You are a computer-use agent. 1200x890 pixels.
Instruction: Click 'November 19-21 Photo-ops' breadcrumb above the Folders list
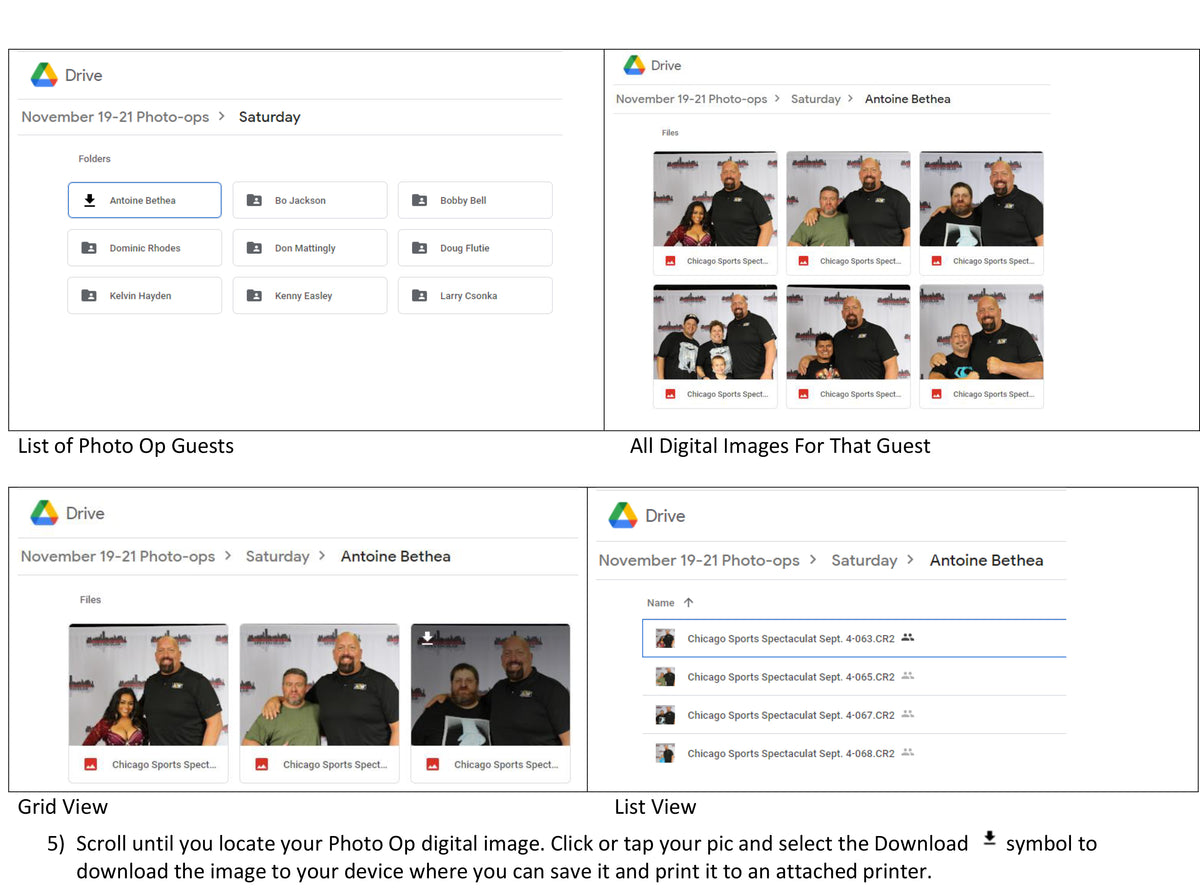tap(115, 117)
